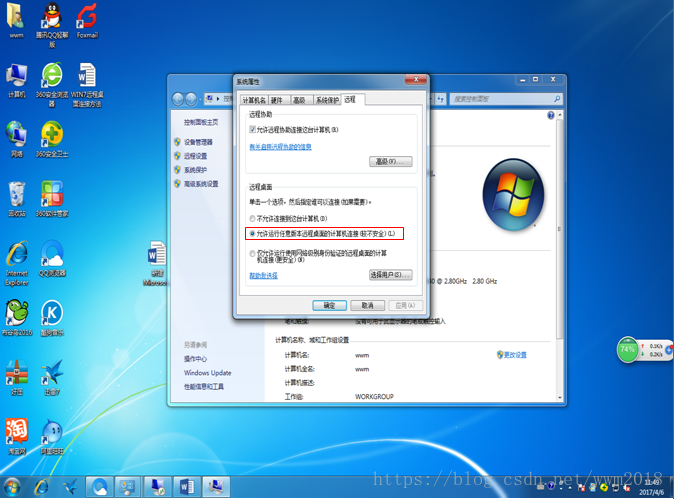Viewport: 674px width, 499px height.
Task: Switch to QQ Browser in the taskbar
Action: point(99,487)
